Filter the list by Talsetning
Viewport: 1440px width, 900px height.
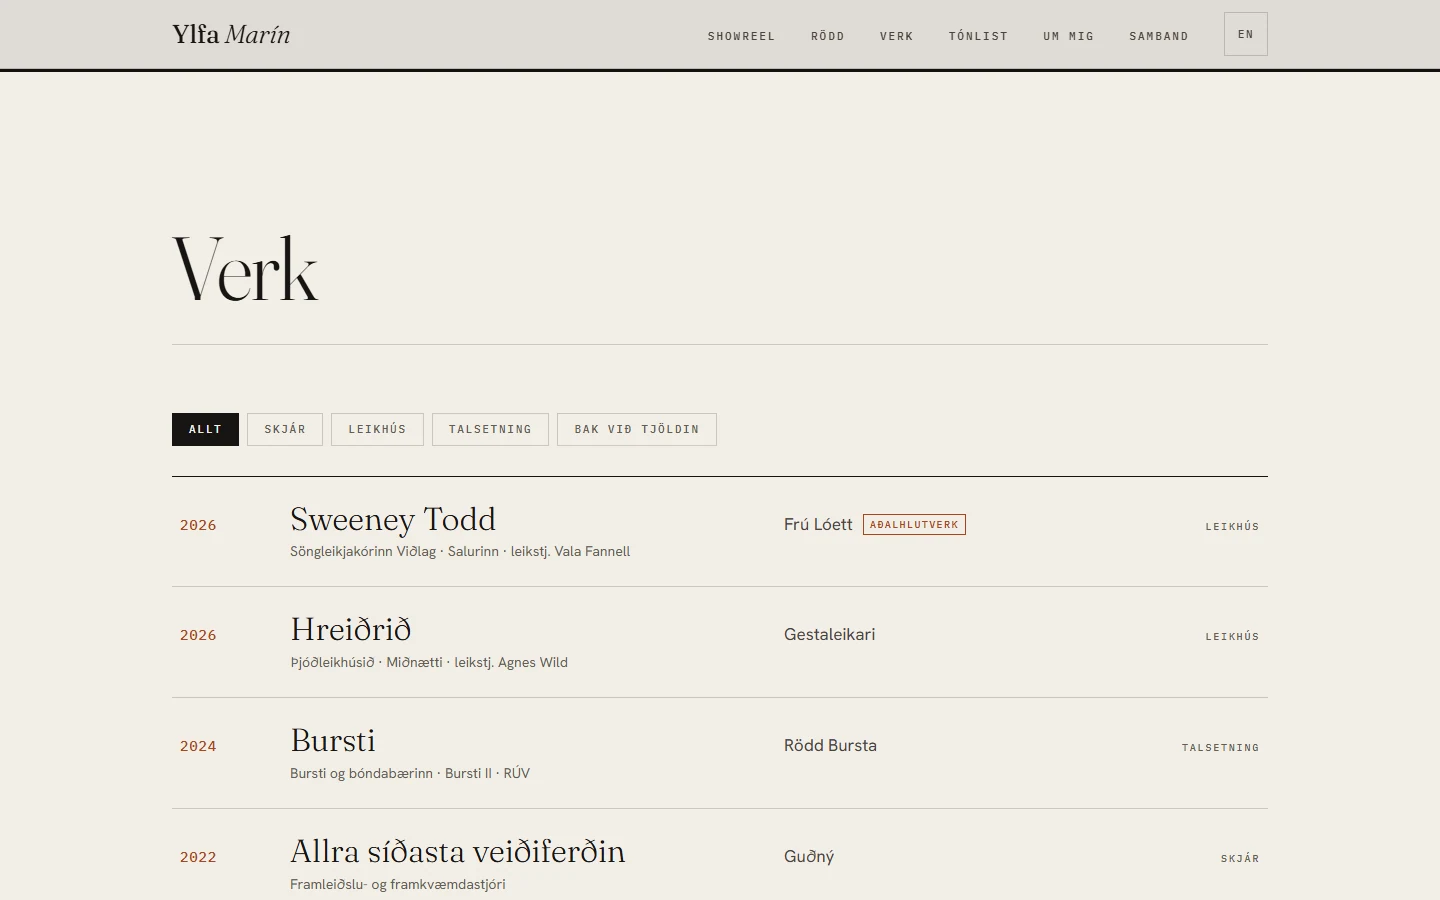point(490,429)
